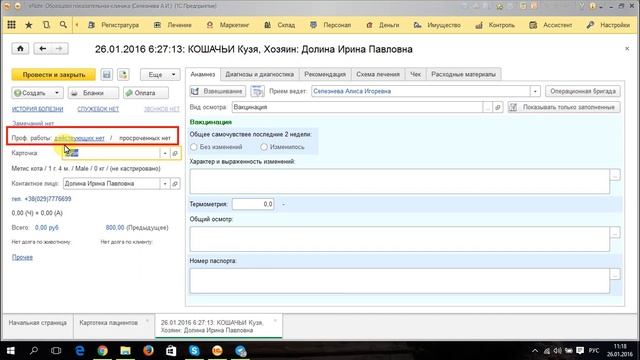Open the 1C application taskbar icon
Image resolution: width=640 pixels, height=360 pixels.
click(x=217, y=350)
